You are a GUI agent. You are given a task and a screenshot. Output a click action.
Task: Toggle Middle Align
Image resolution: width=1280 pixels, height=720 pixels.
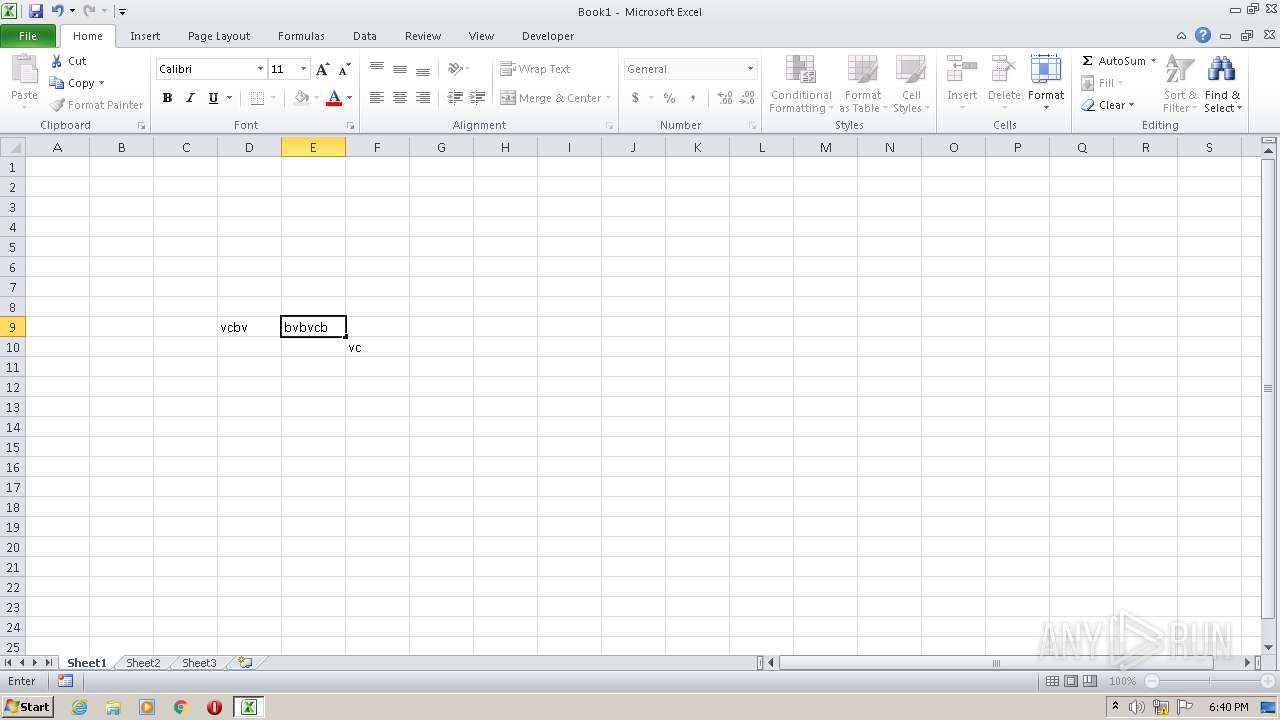pyautogui.click(x=400, y=69)
